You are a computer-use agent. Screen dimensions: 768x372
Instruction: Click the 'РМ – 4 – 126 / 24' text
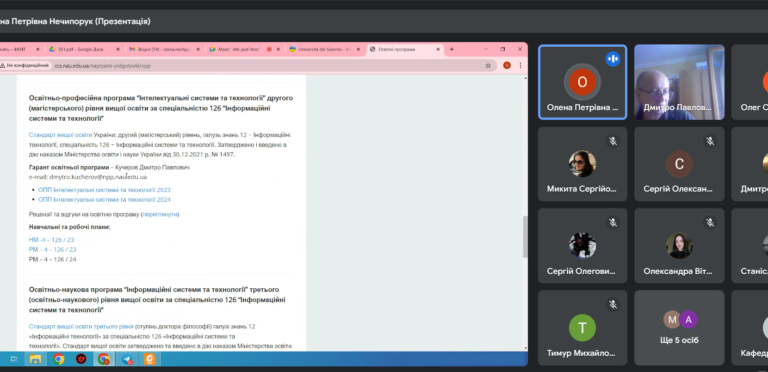[x=52, y=259]
